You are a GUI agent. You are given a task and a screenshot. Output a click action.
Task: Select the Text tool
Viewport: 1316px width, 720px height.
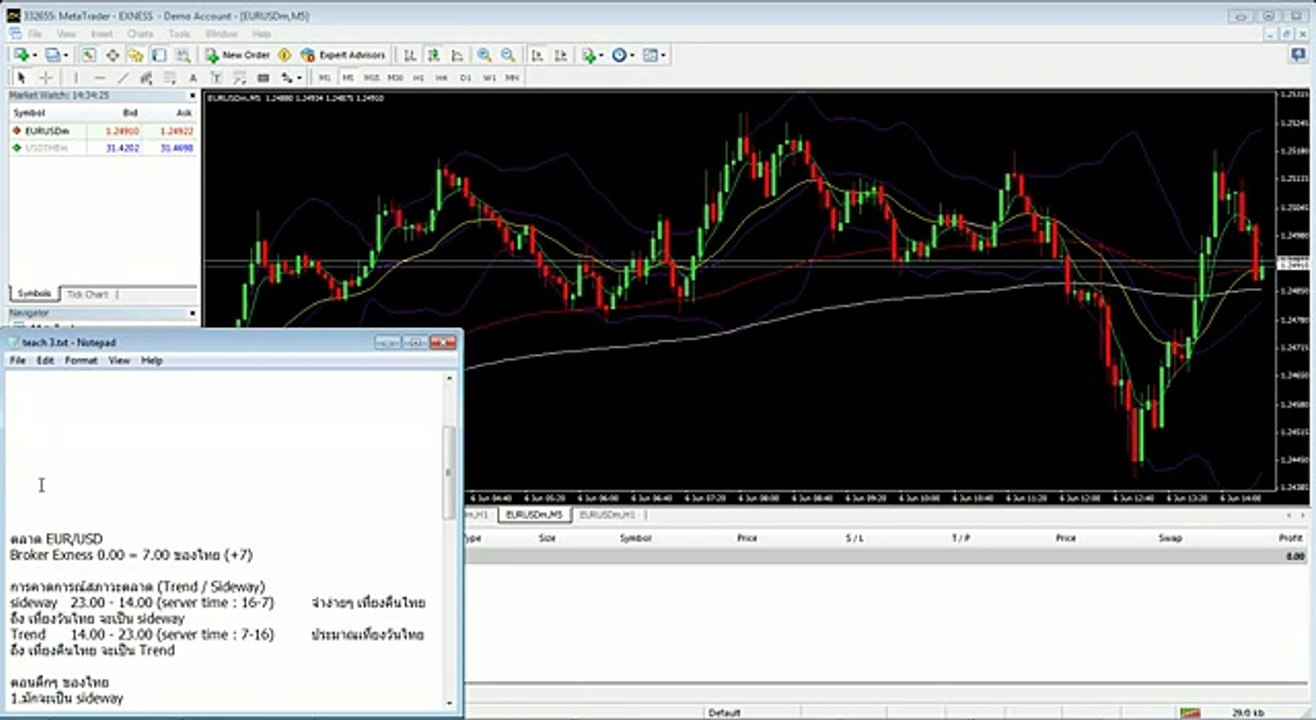coord(193,77)
